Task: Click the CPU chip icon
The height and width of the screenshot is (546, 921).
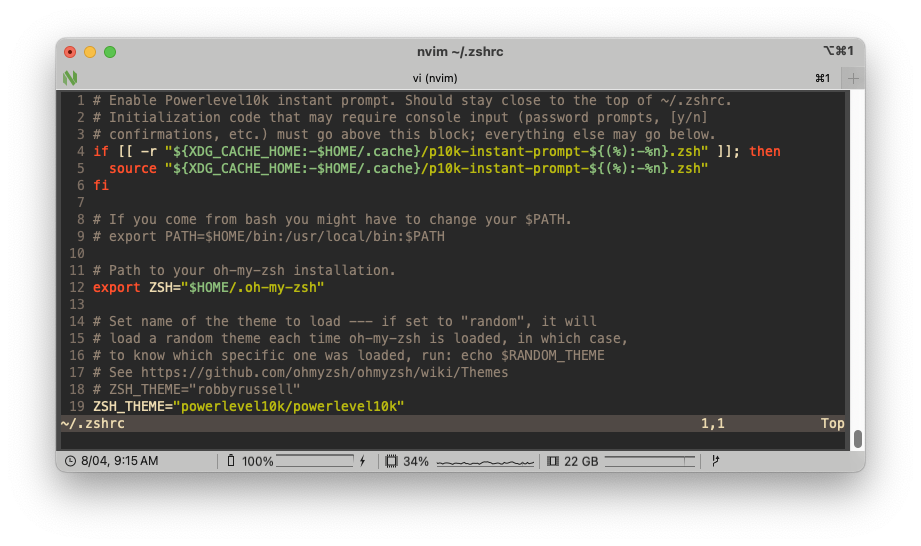Action: point(391,461)
